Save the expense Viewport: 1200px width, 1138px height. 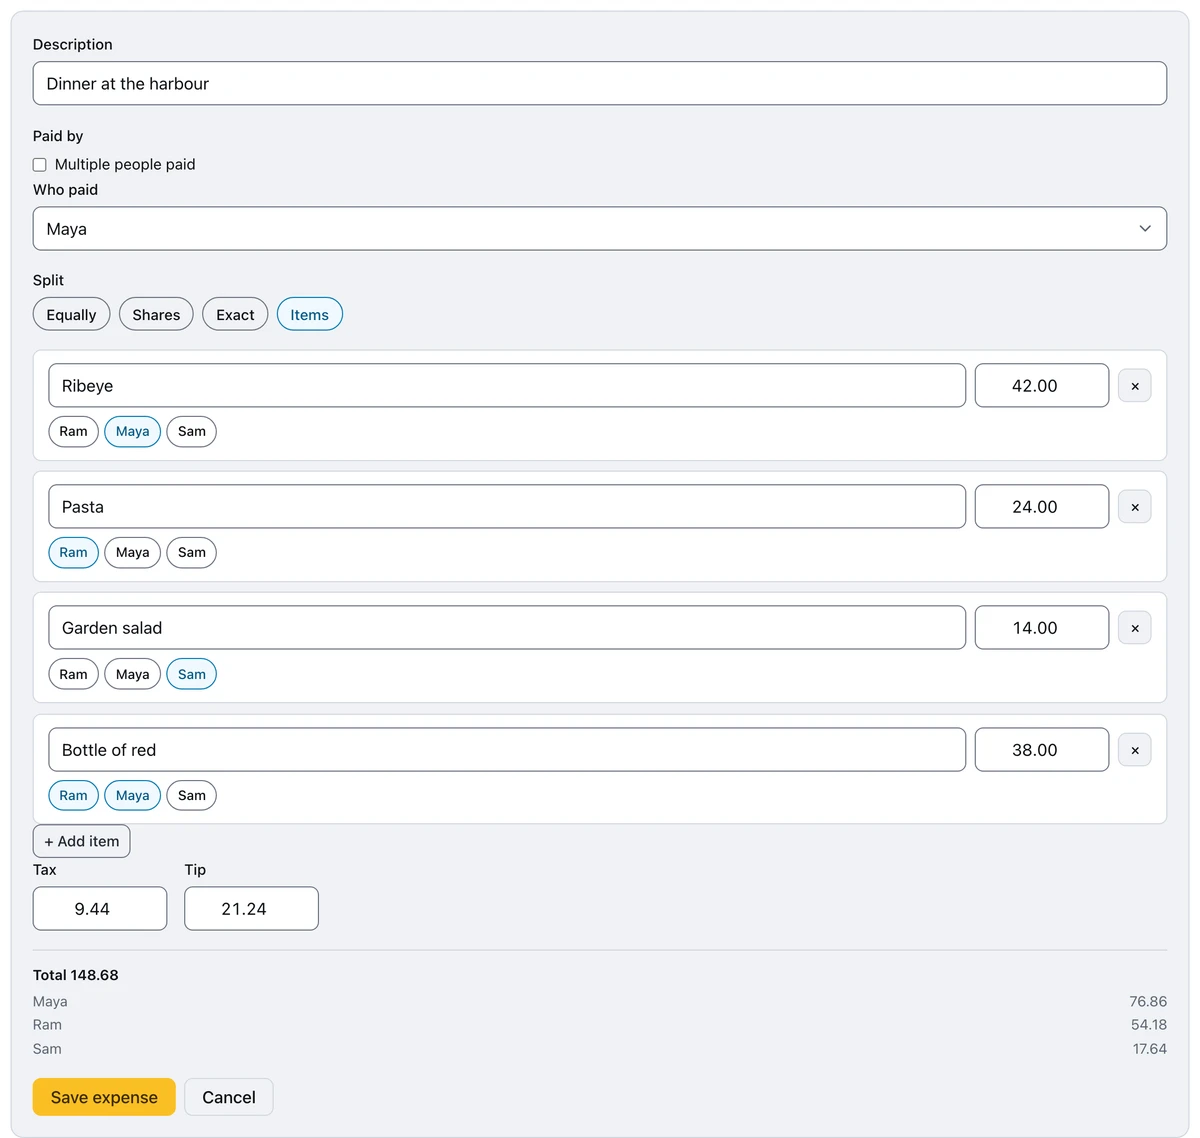click(x=104, y=1097)
